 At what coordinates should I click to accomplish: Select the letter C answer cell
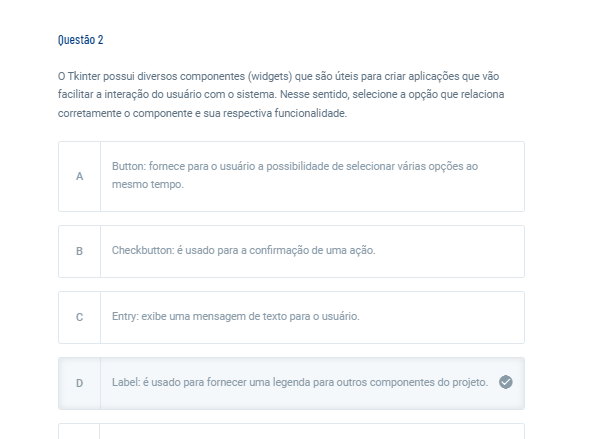[79, 317]
